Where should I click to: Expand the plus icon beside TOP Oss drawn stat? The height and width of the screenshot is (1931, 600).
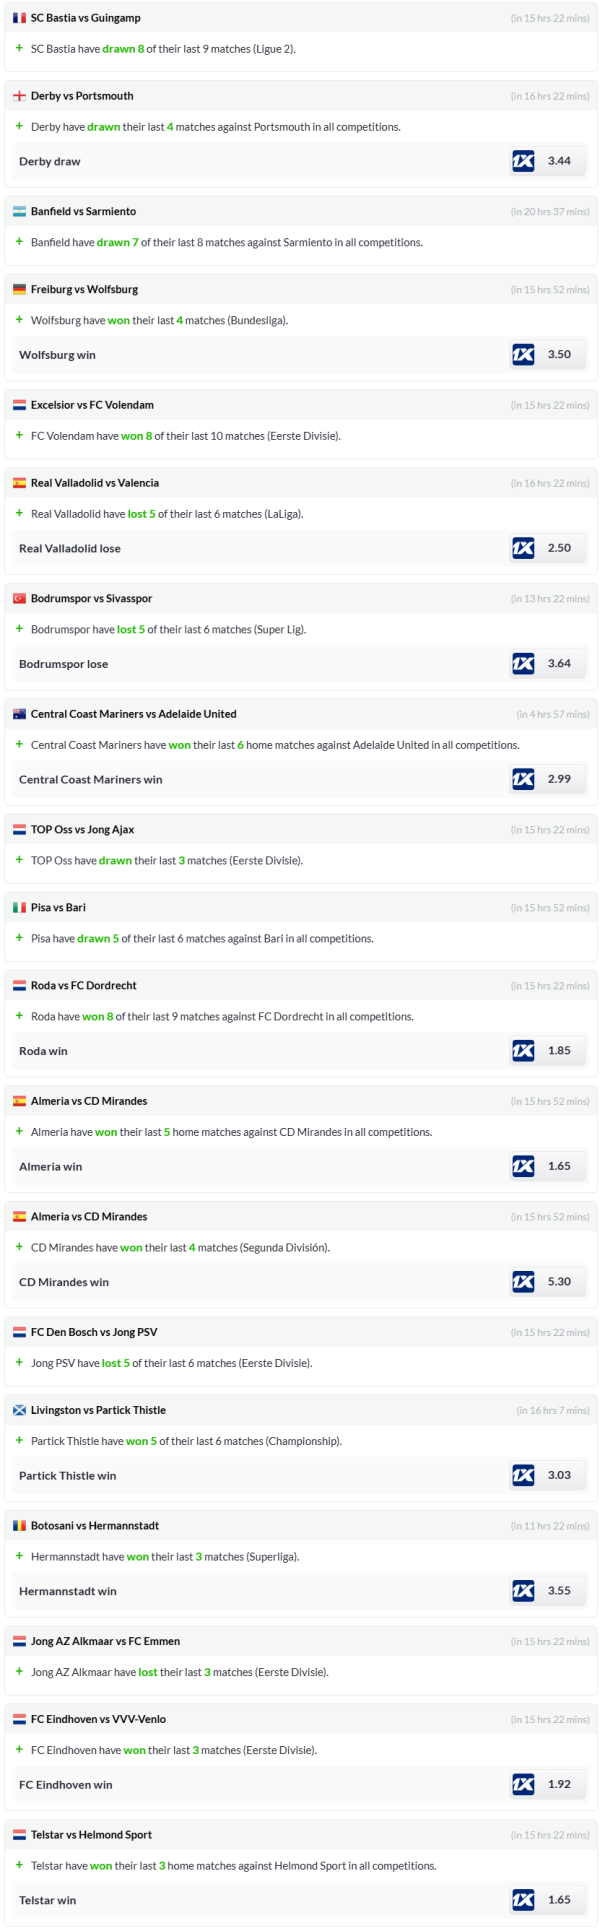click(19, 860)
